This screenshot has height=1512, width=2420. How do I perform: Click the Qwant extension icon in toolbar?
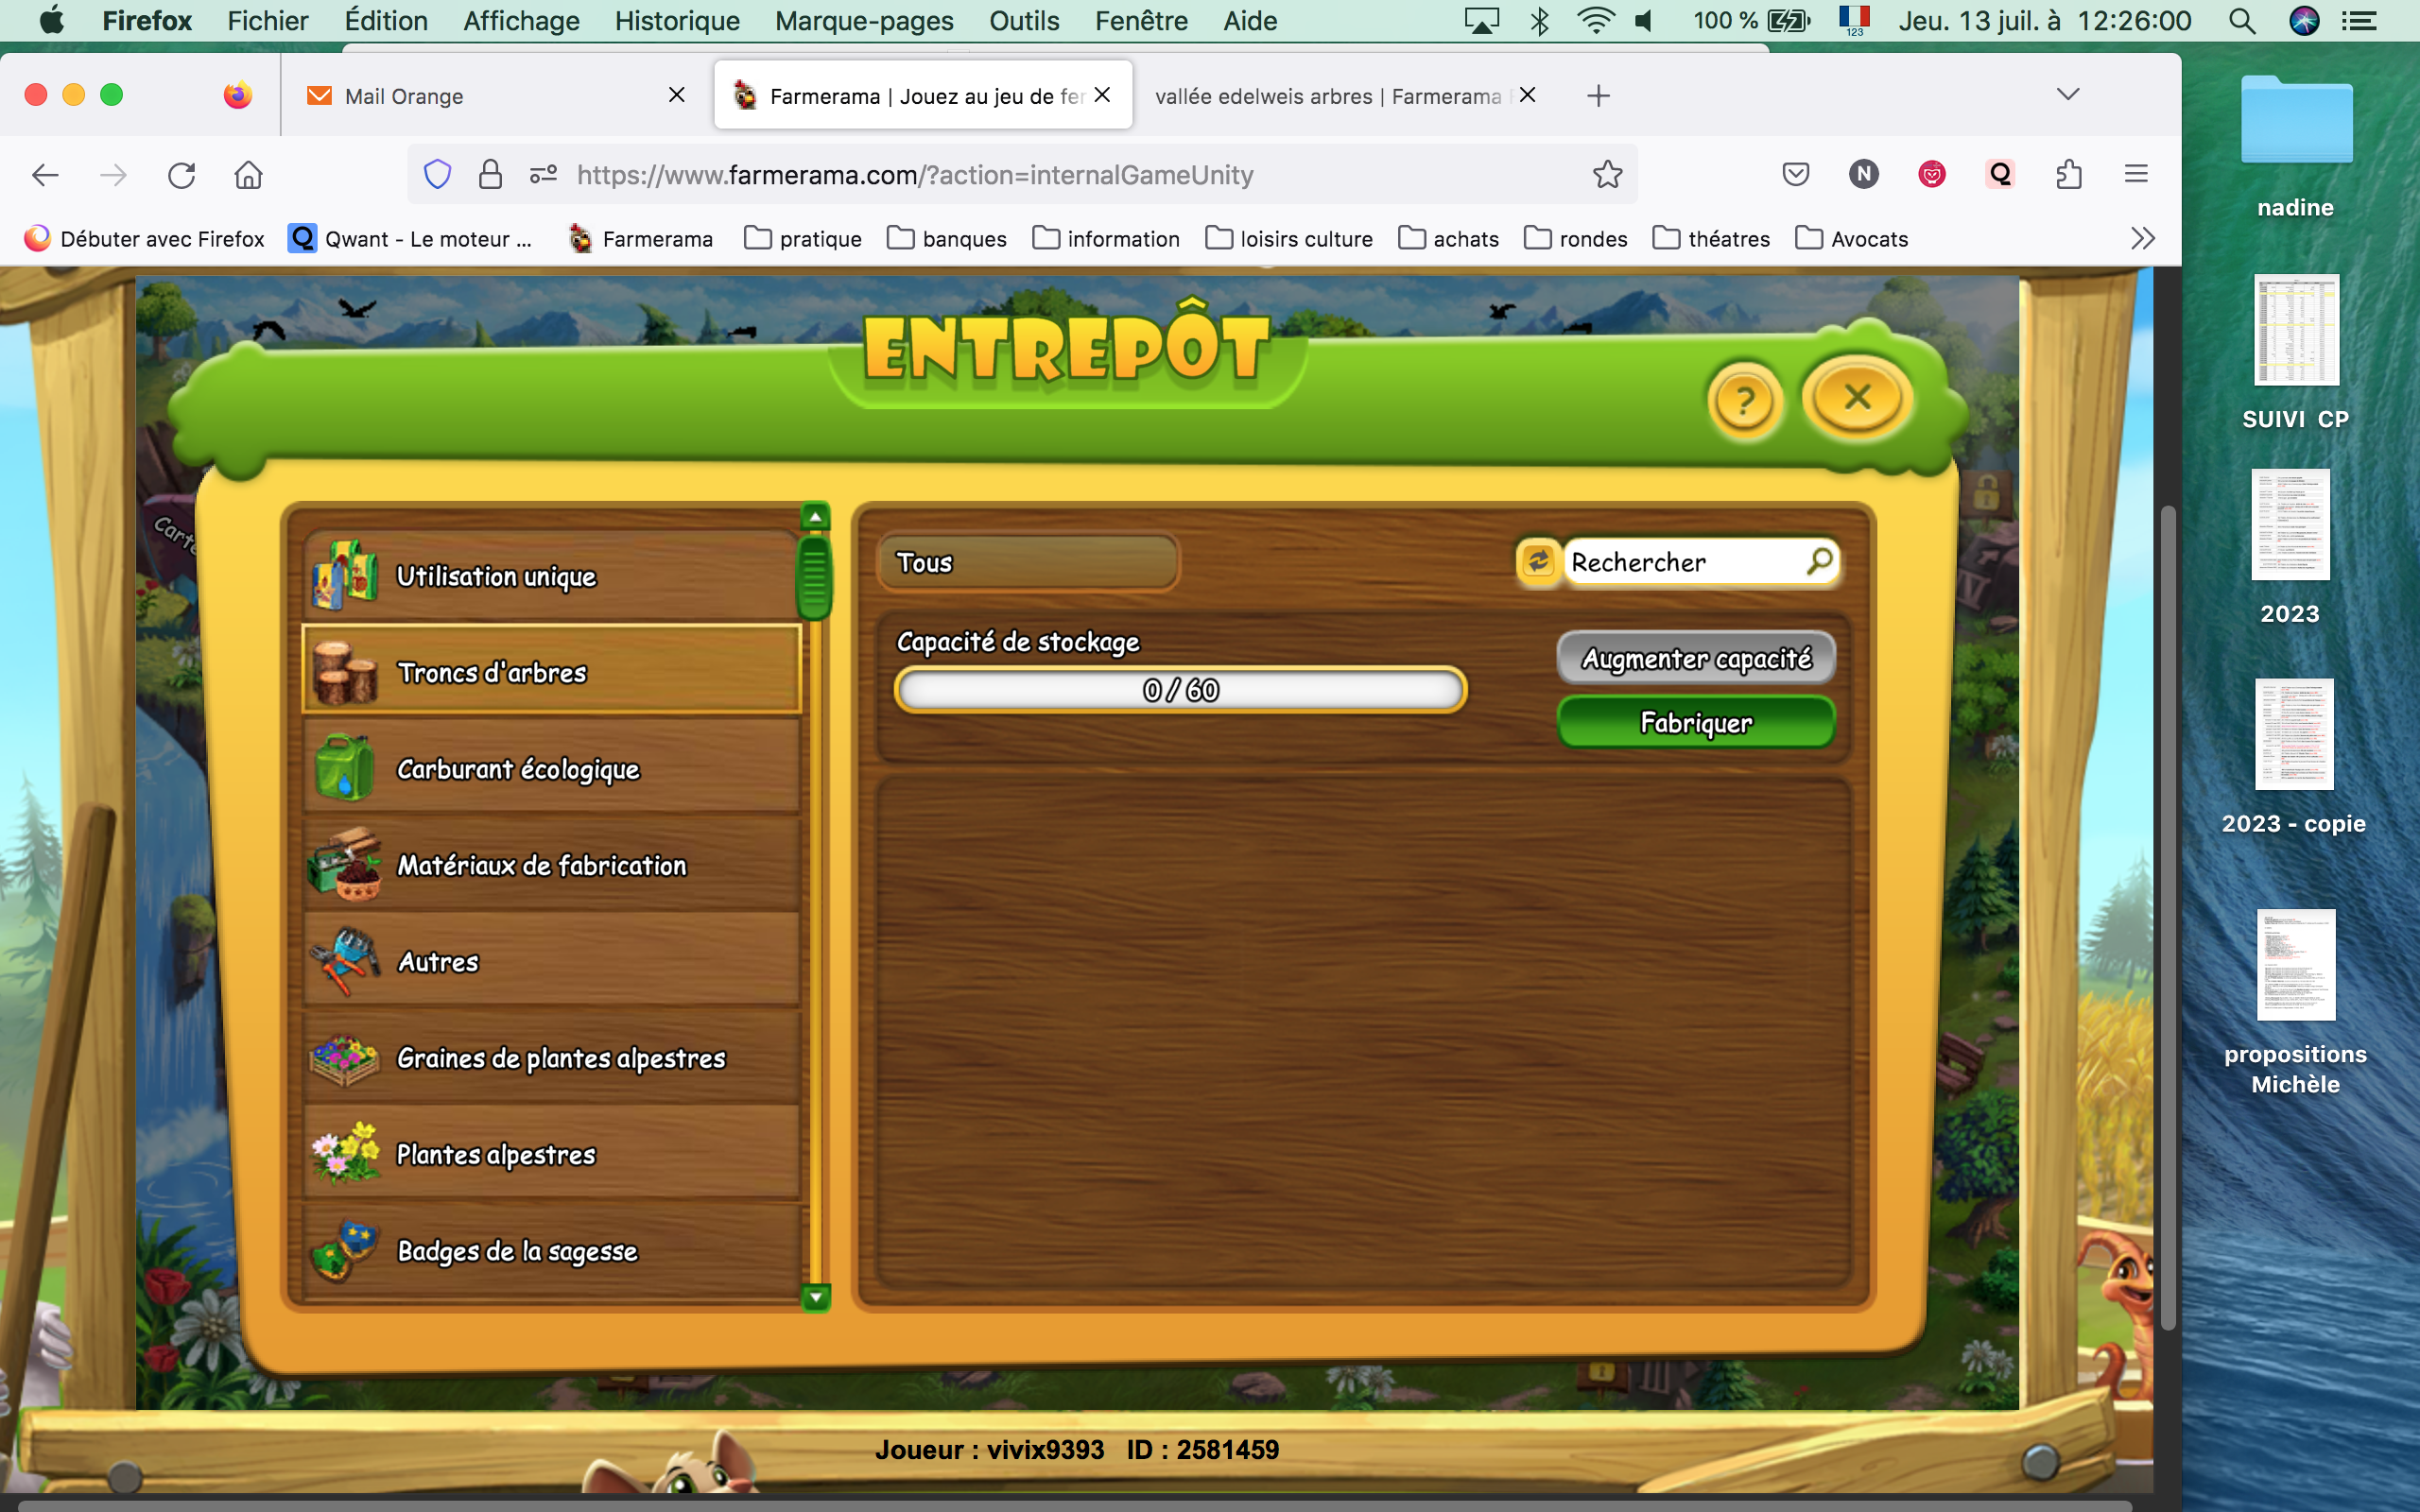[x=2000, y=174]
